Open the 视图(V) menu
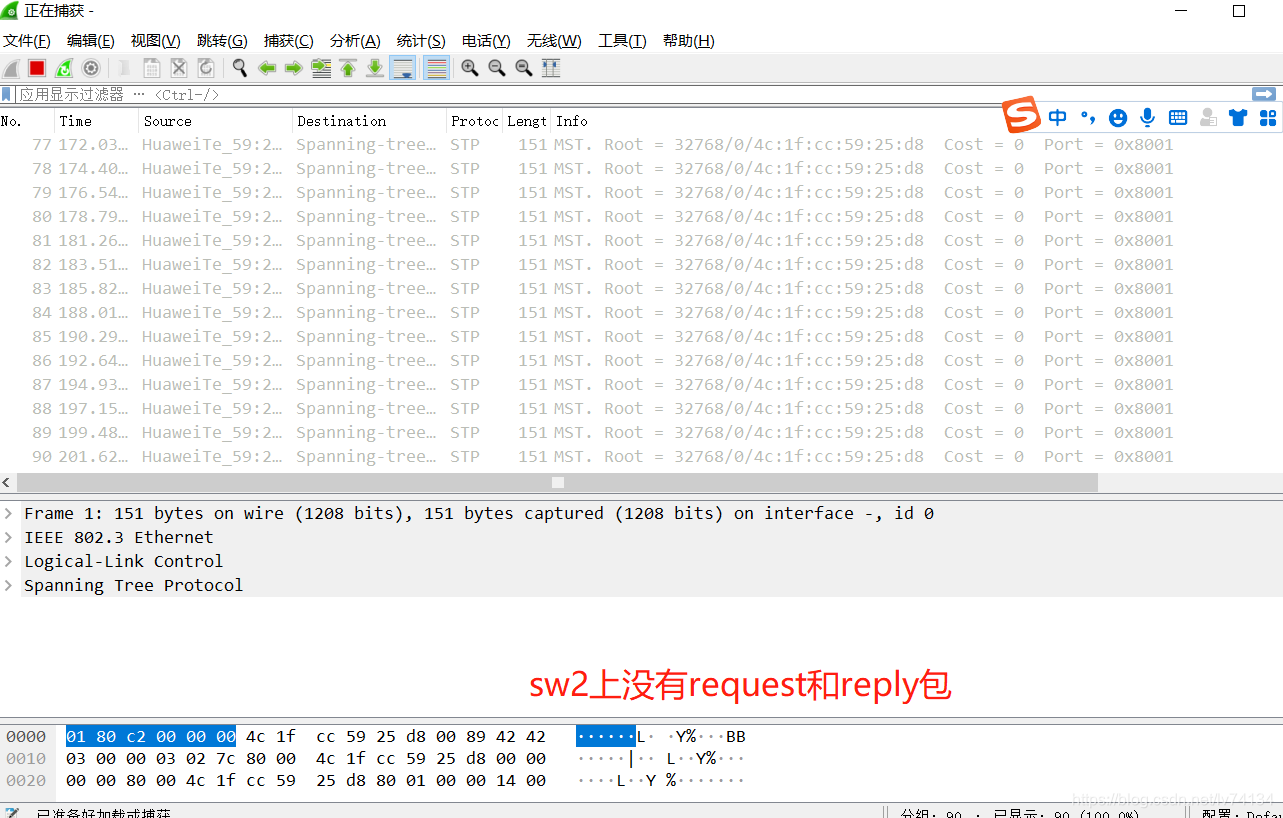Screen dimensions: 1283x818 point(156,41)
